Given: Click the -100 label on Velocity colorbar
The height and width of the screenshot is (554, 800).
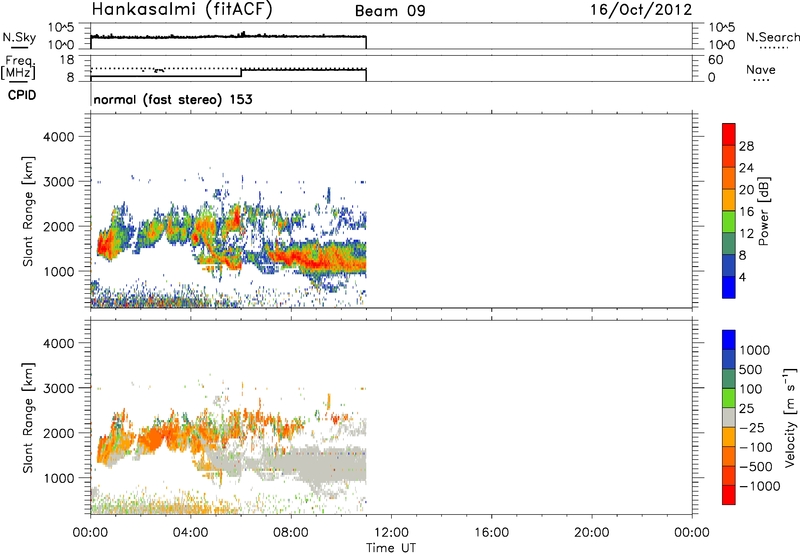Looking at the screenshot, I should (756, 447).
